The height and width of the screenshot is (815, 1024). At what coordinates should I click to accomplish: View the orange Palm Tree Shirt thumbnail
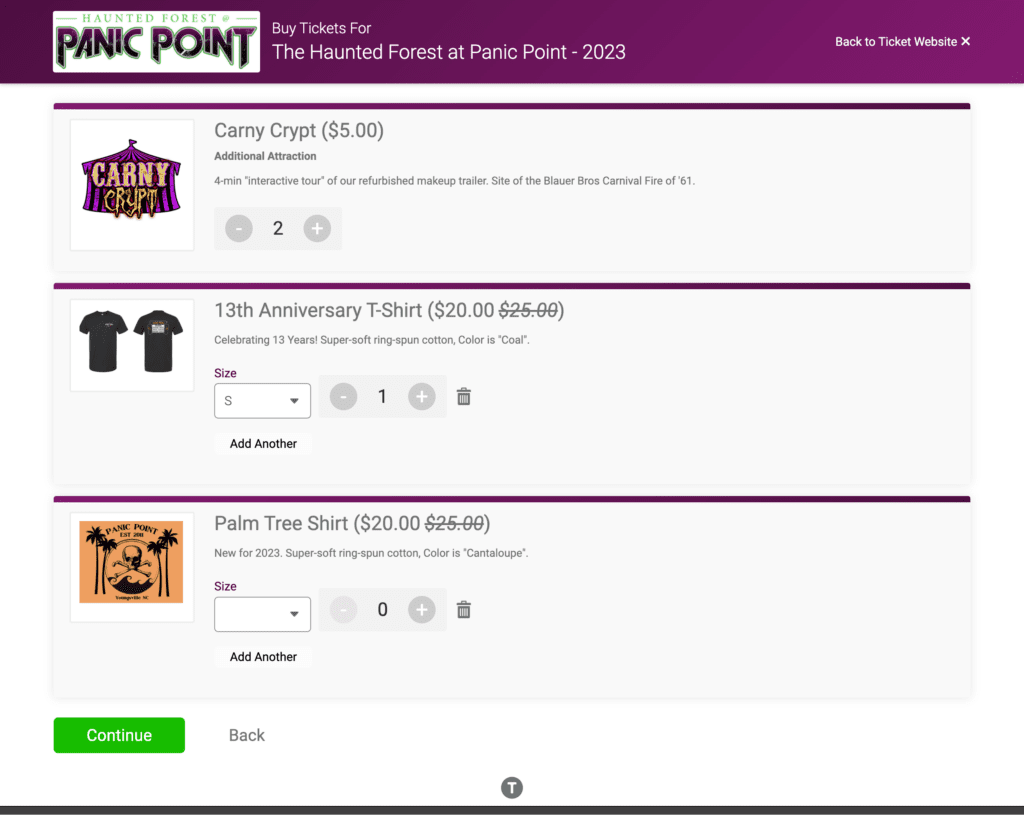point(132,567)
